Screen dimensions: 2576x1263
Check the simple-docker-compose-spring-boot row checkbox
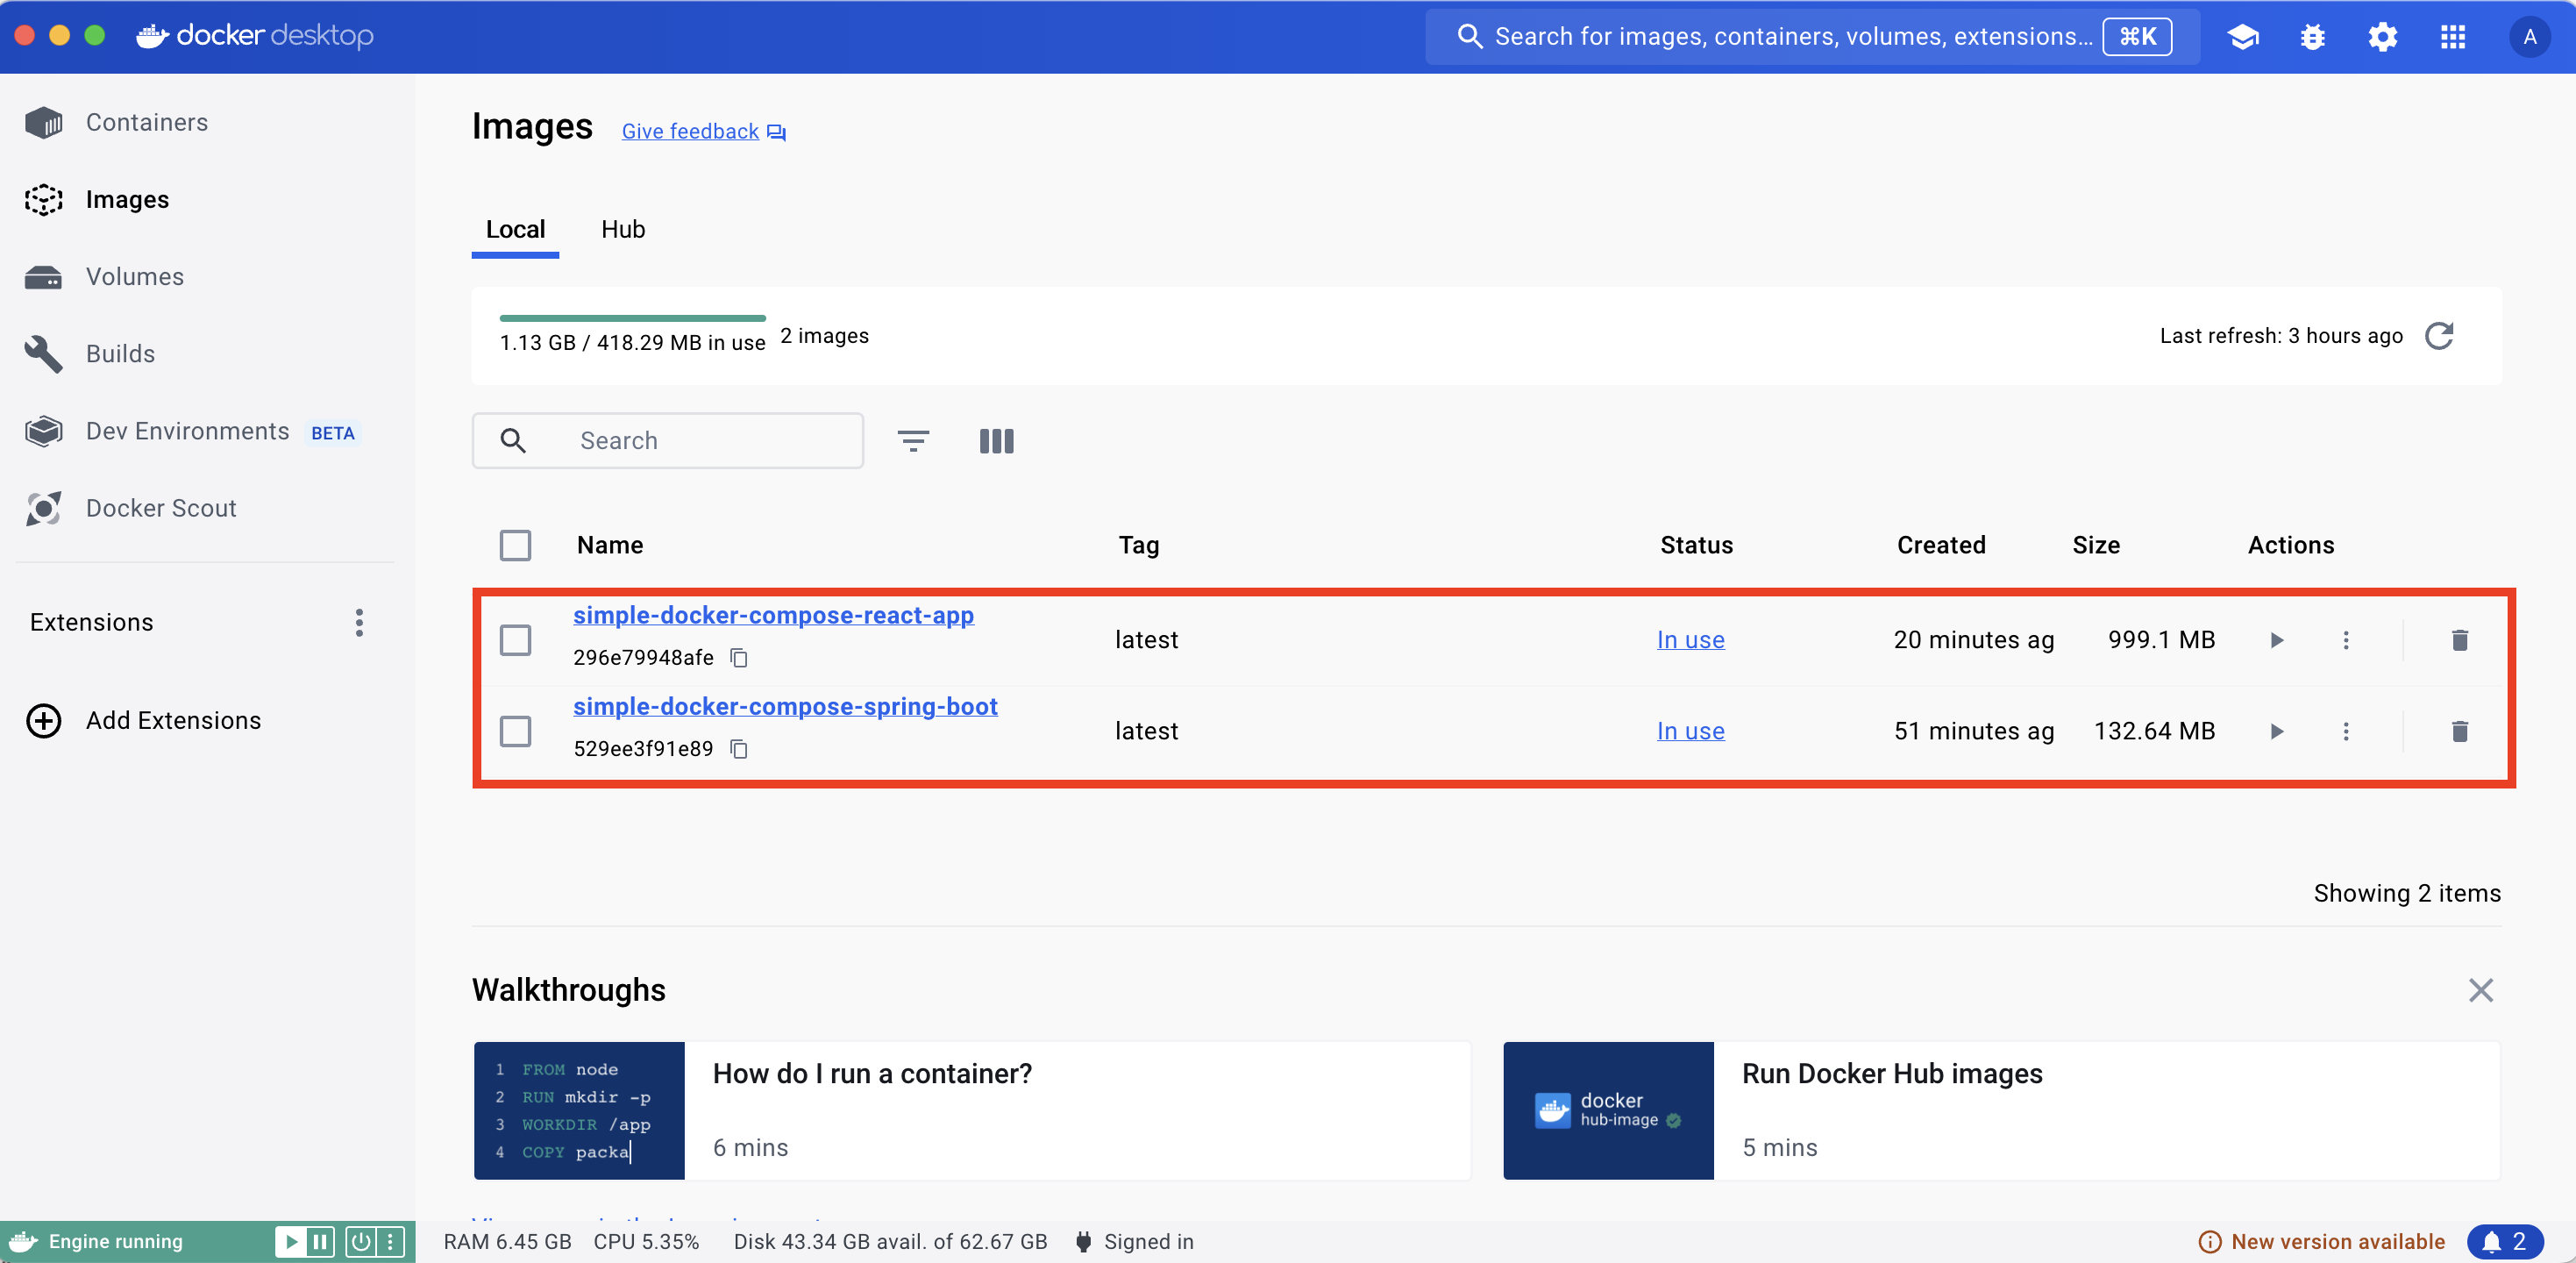(x=515, y=731)
